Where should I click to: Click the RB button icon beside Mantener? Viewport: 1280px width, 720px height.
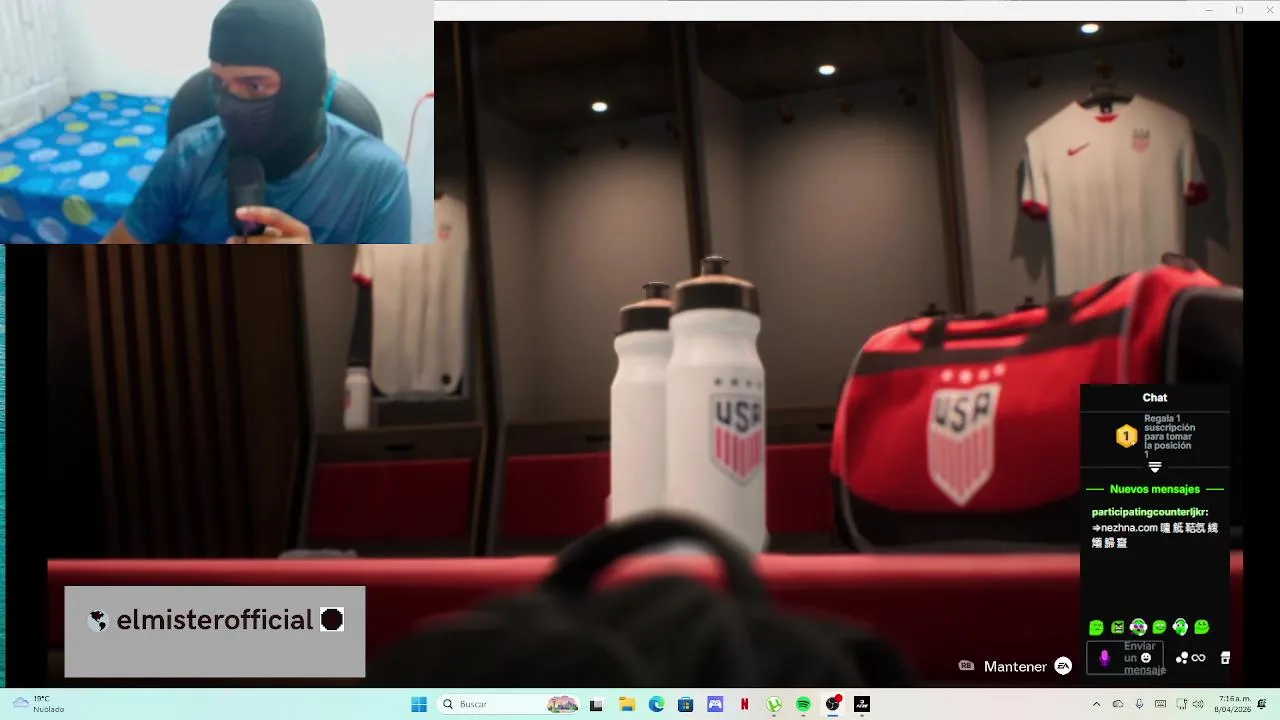[966, 665]
